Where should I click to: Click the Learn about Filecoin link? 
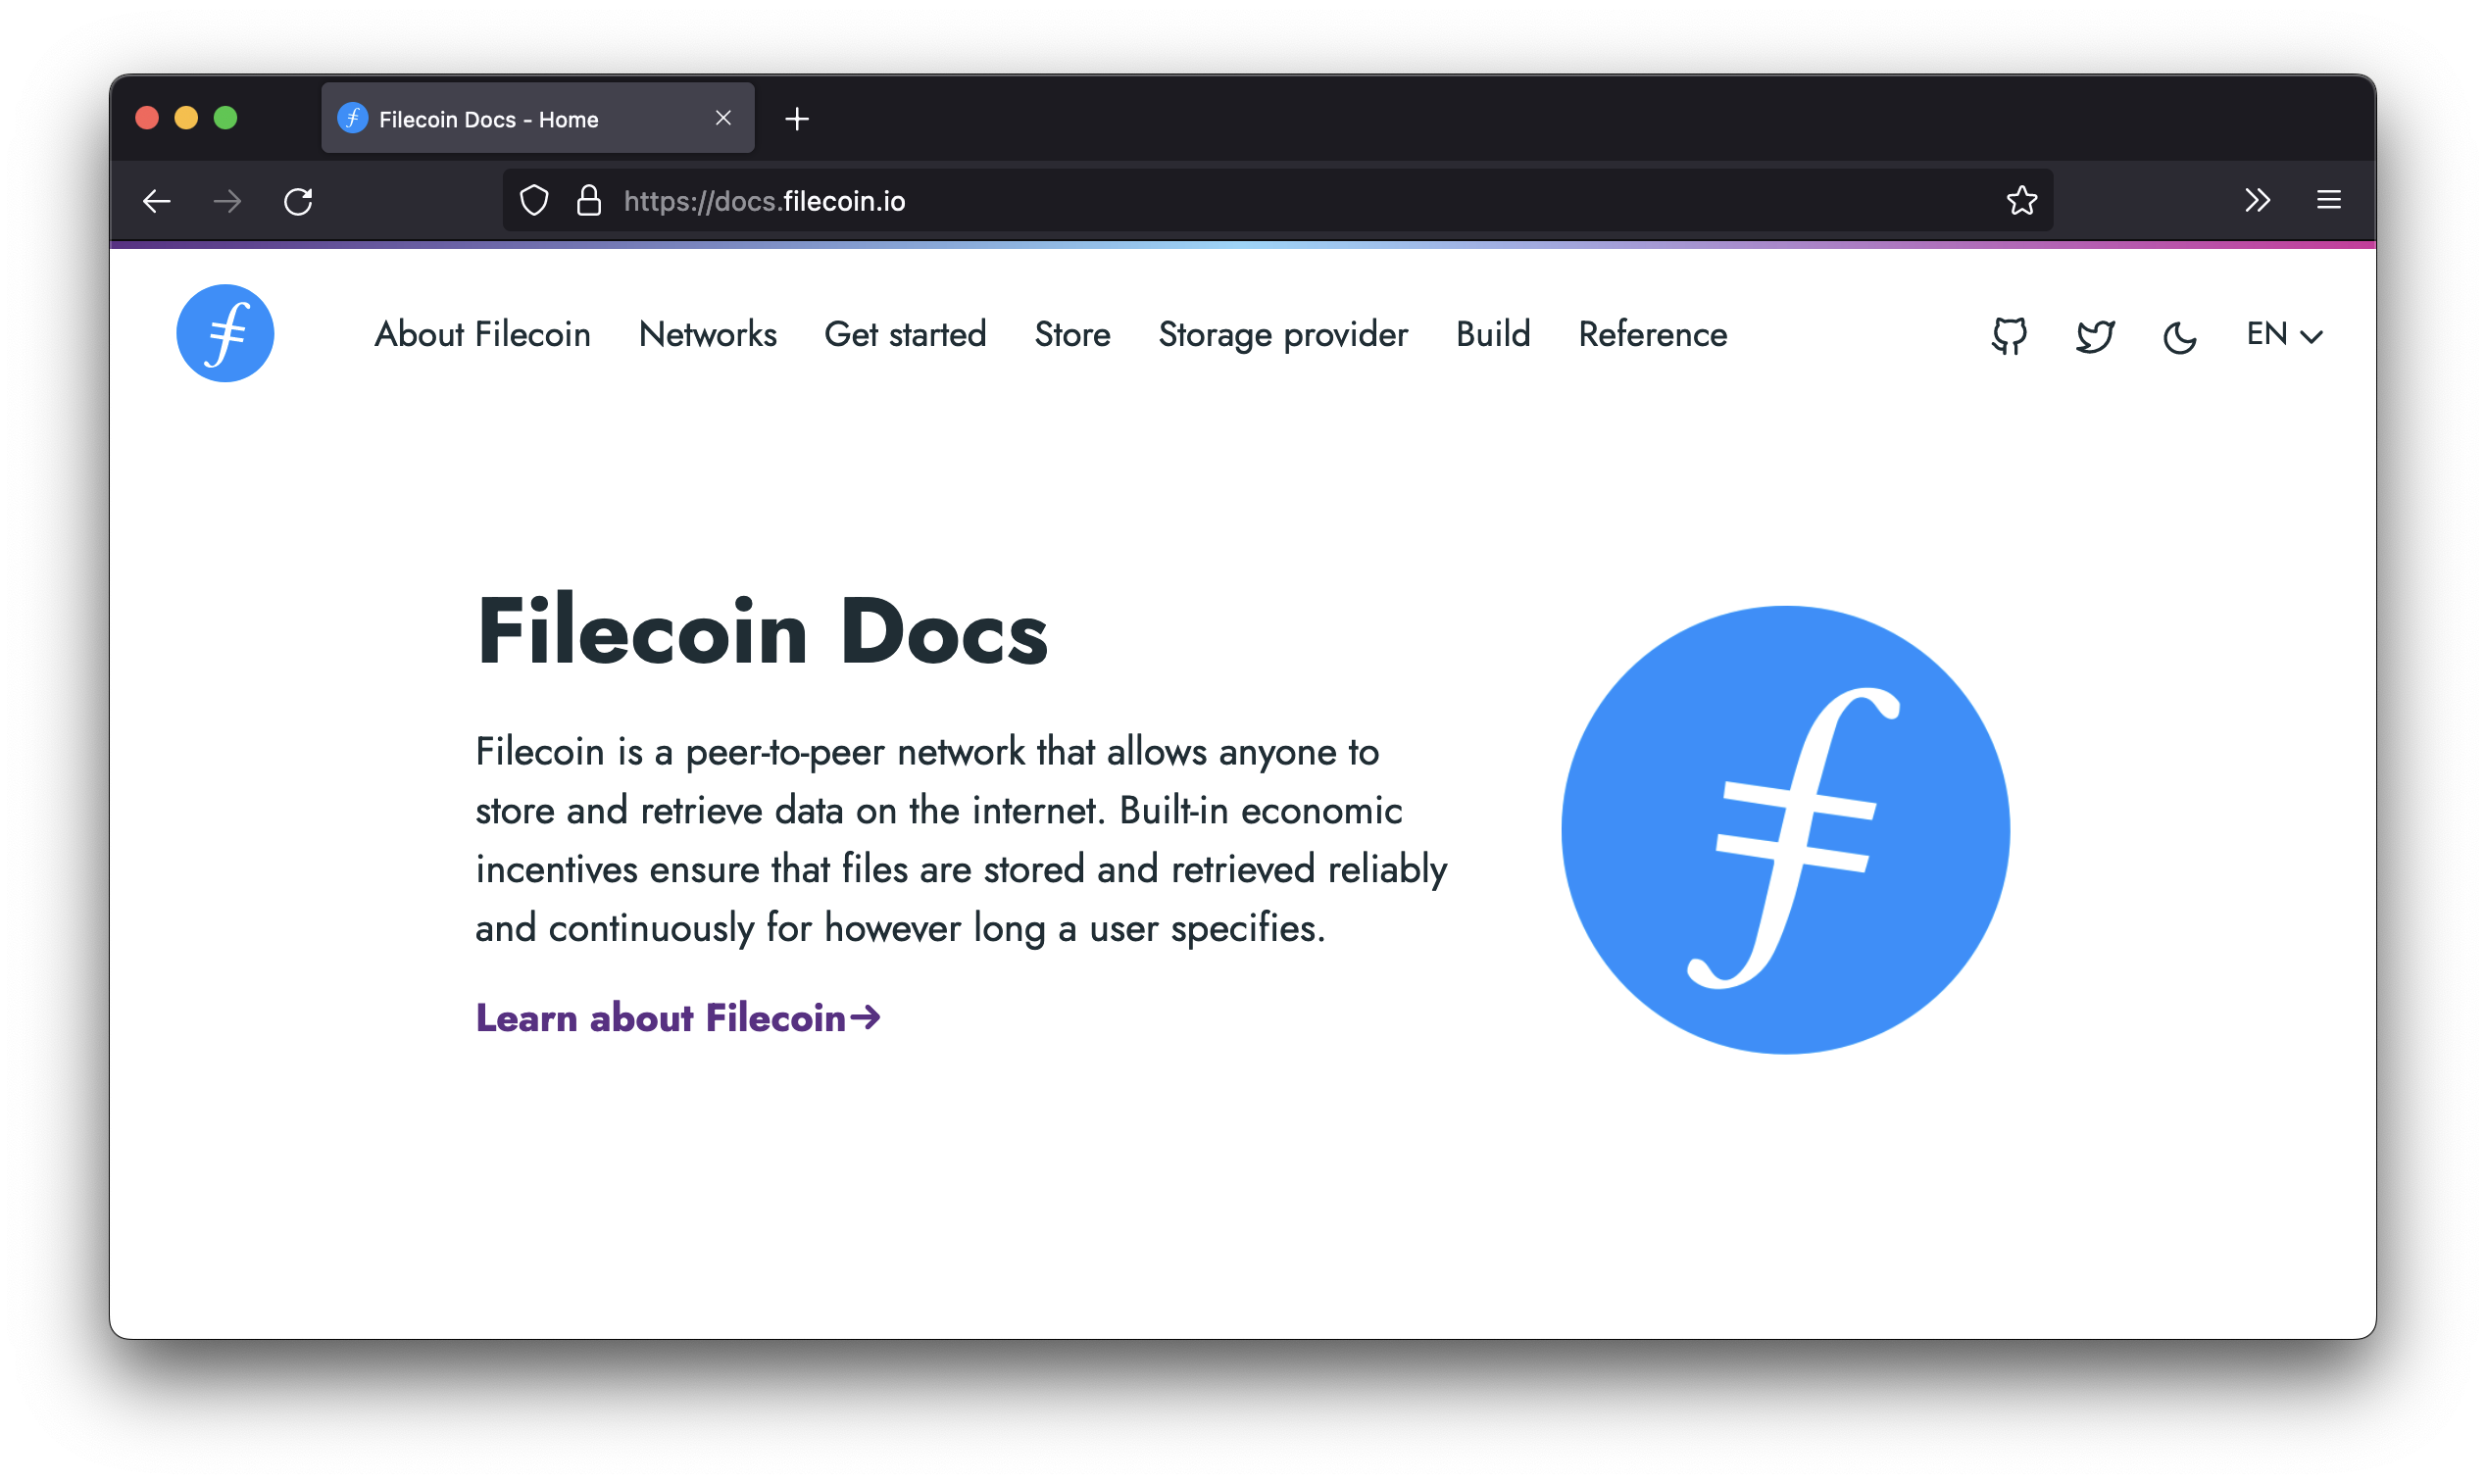coord(680,1015)
